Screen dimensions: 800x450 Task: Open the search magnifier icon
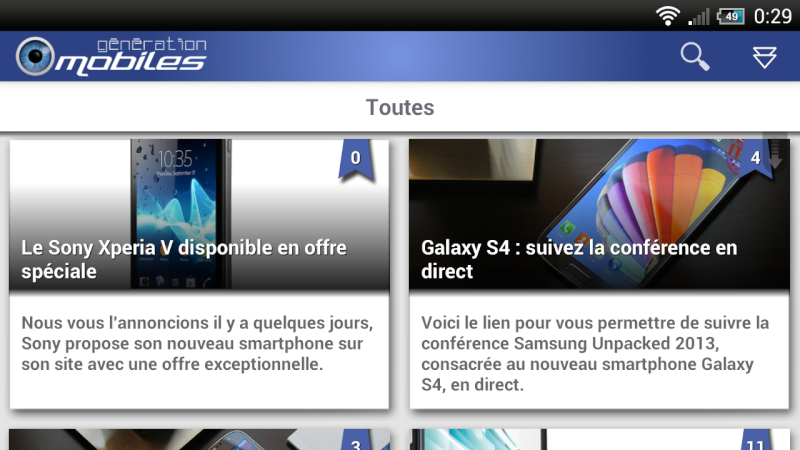(x=694, y=56)
